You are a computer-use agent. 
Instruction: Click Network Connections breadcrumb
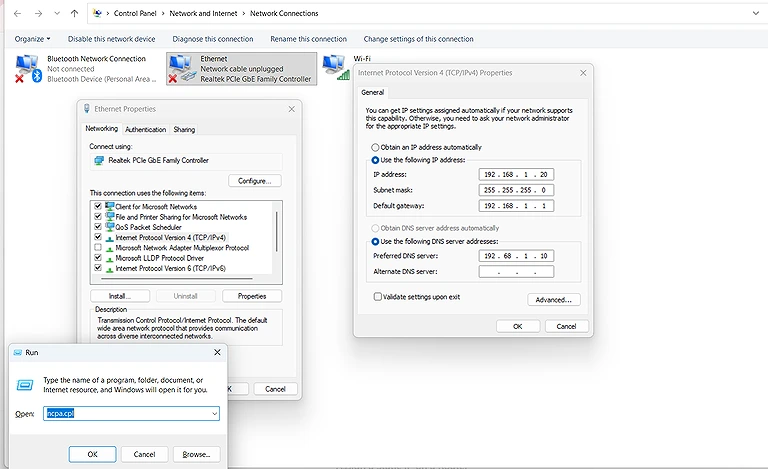(x=284, y=14)
